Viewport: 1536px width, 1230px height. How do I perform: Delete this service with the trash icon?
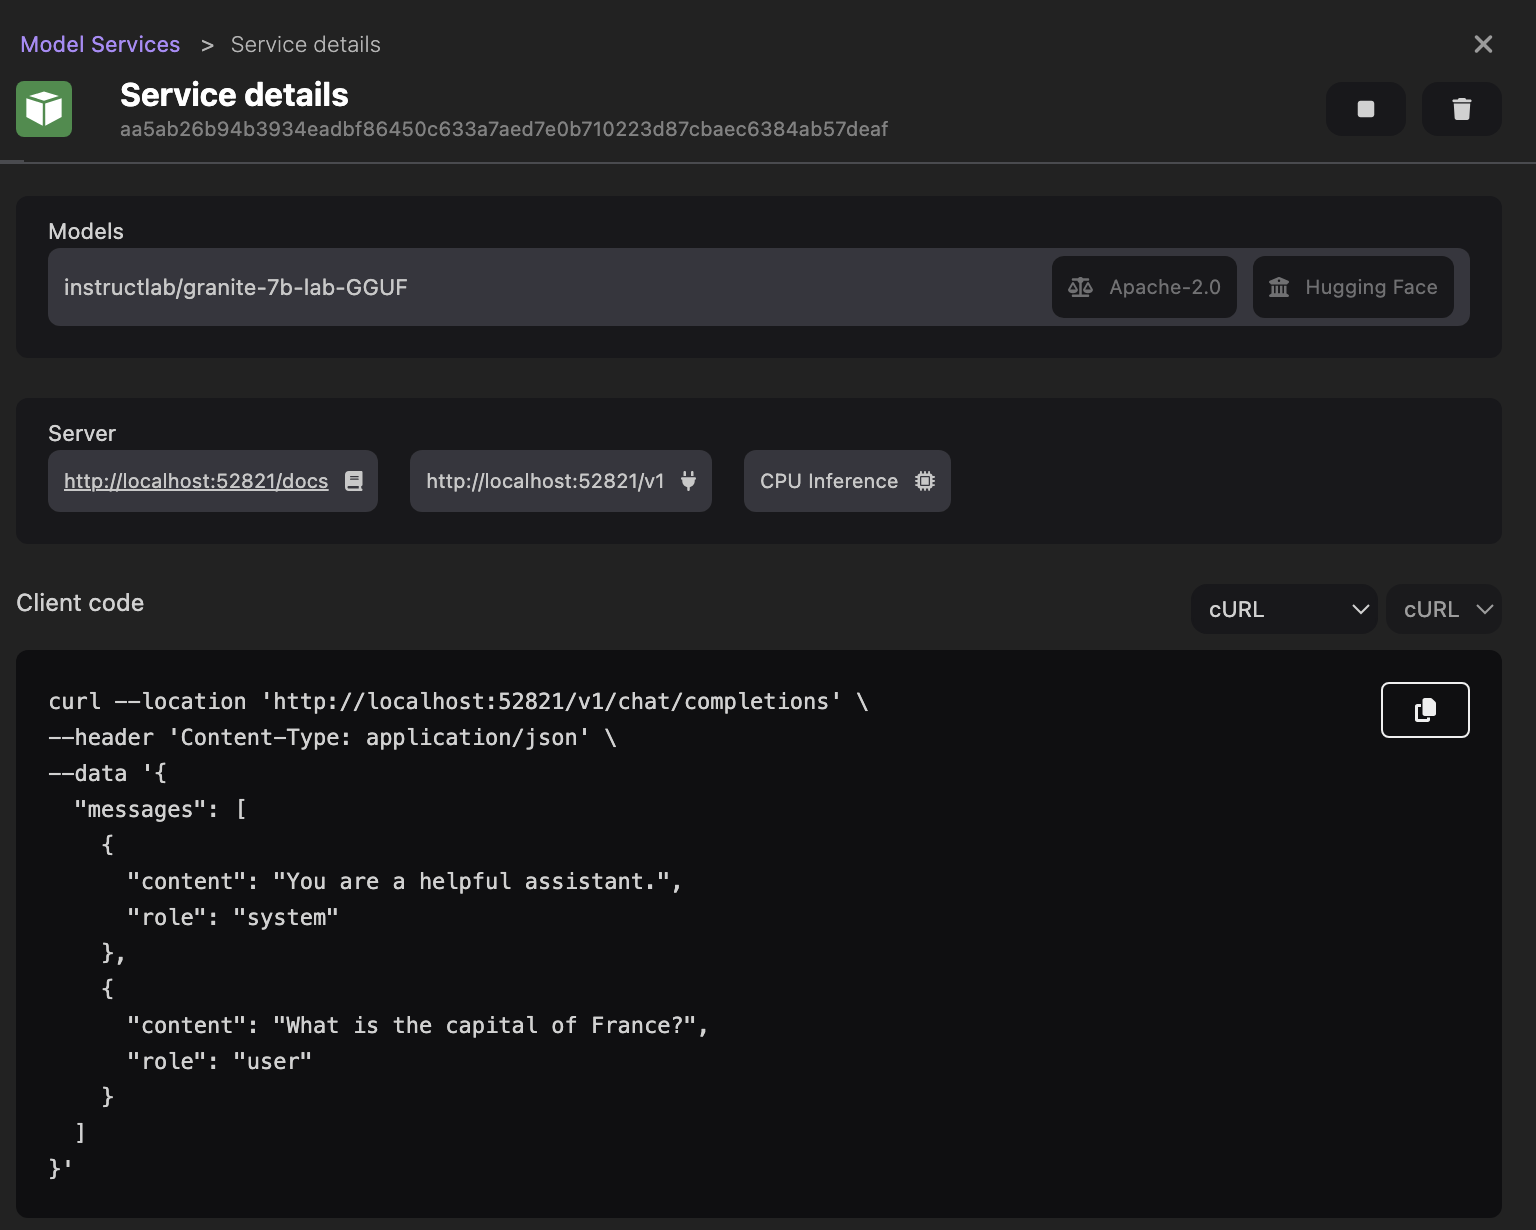[x=1461, y=109]
